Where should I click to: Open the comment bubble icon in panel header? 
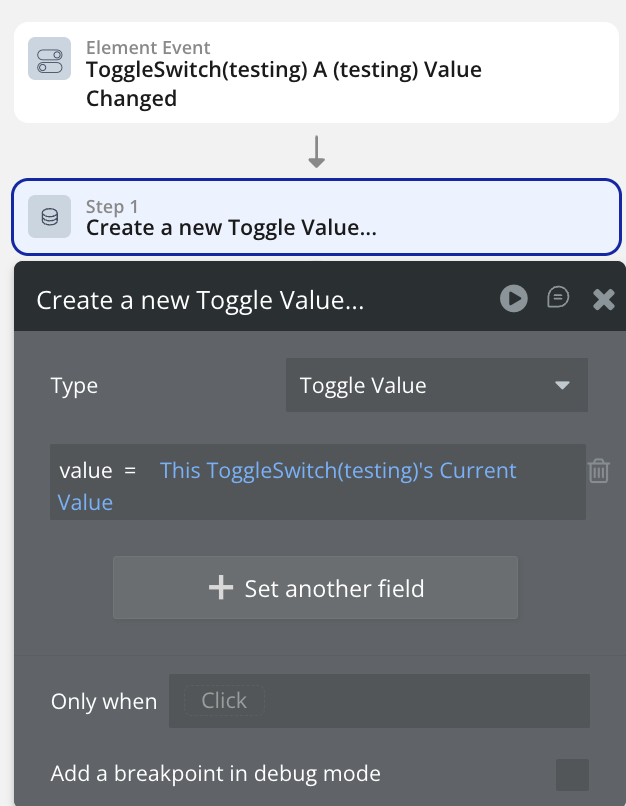558,298
